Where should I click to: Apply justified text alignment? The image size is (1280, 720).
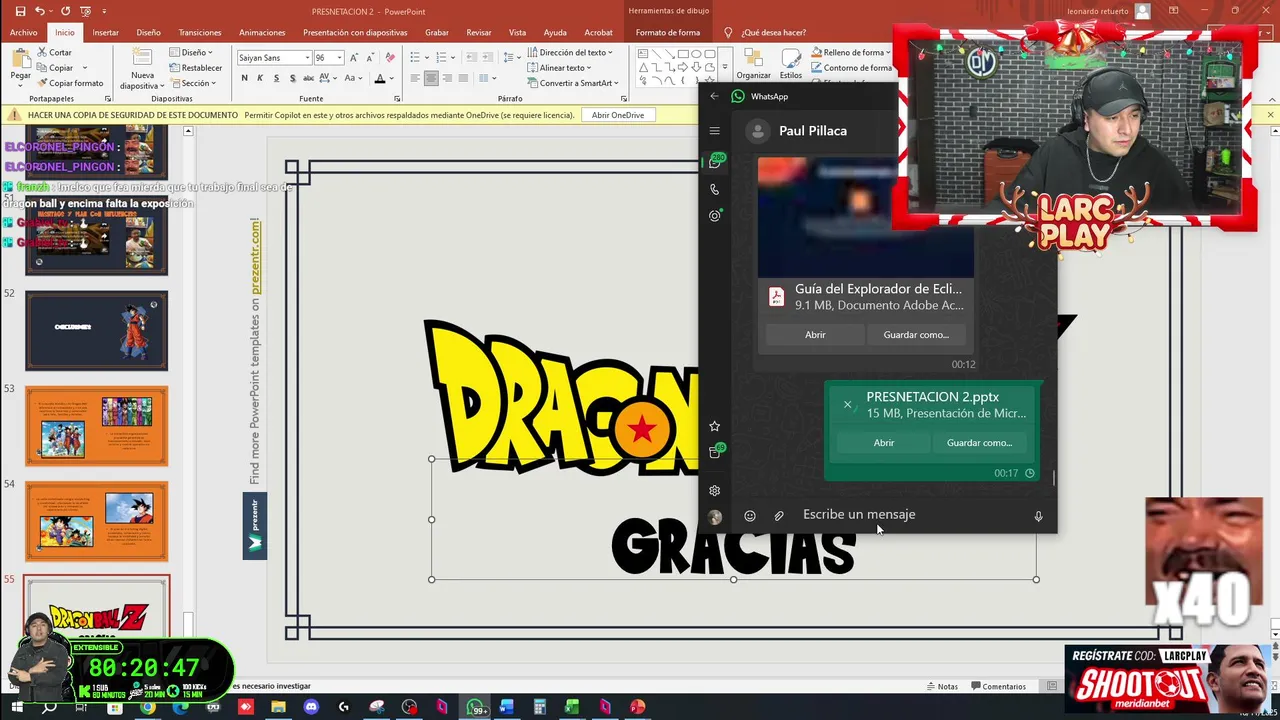pyautogui.click(x=463, y=78)
